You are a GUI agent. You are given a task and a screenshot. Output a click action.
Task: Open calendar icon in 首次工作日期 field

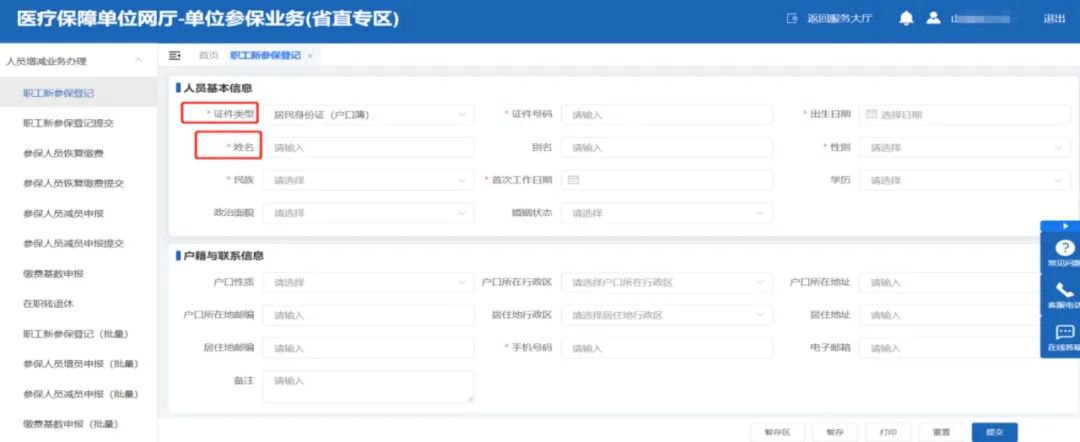coord(572,180)
